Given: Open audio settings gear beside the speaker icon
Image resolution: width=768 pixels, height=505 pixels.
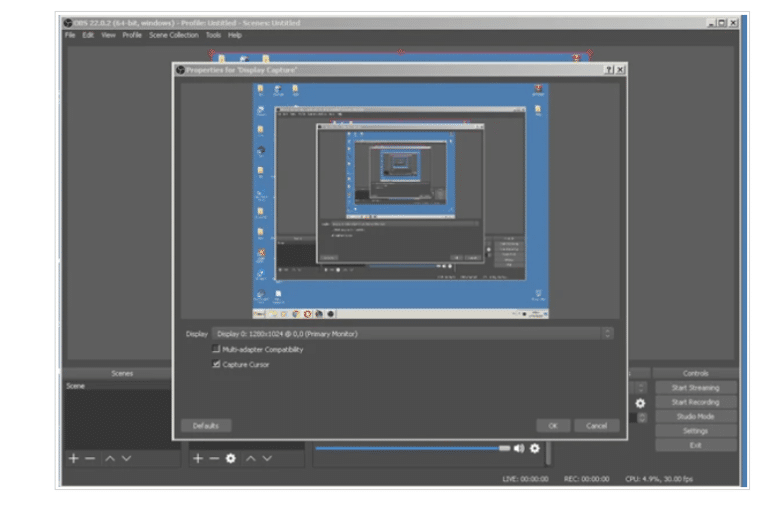Looking at the screenshot, I should (535, 448).
